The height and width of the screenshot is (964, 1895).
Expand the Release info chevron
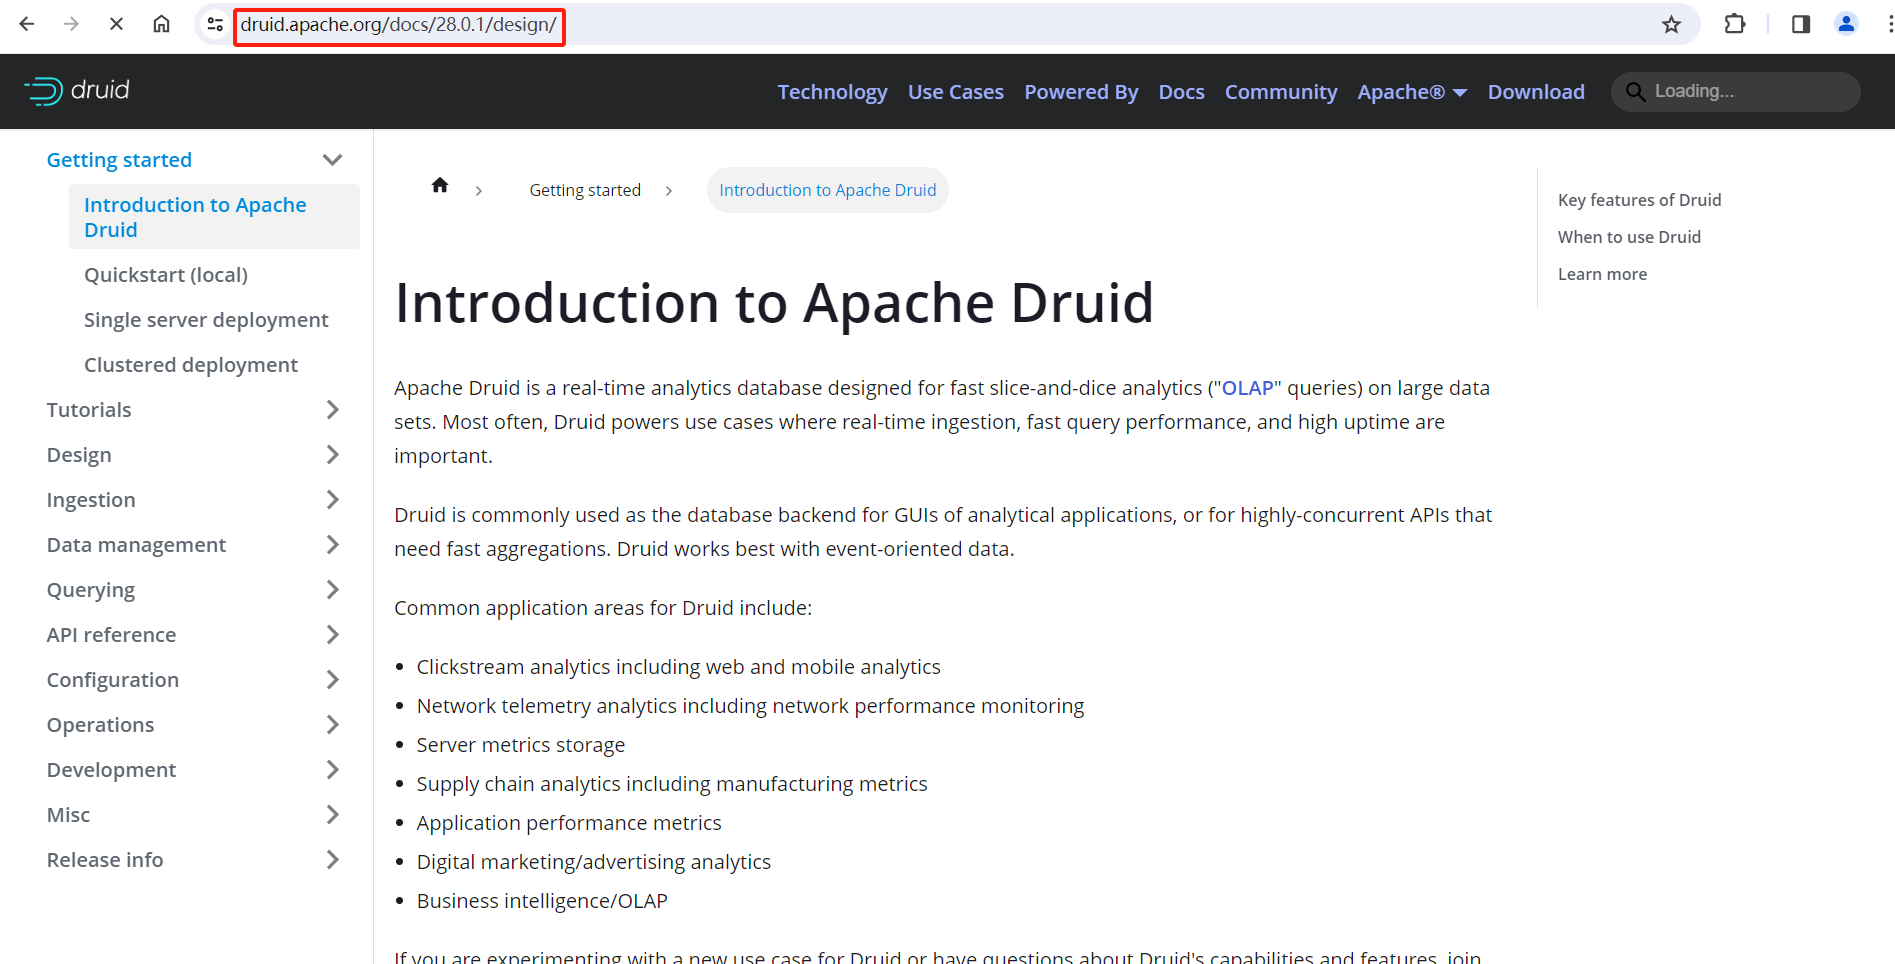[333, 860]
